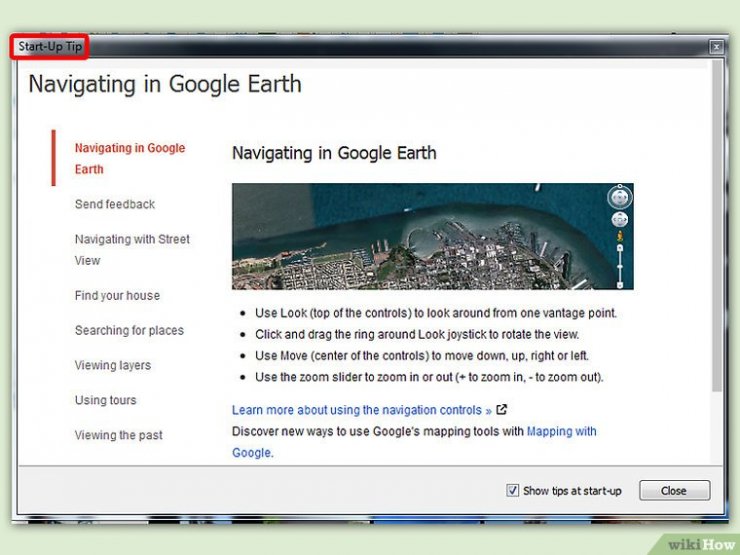740x555 pixels.
Task: Click the Street View pegman icon in the image
Action: pyautogui.click(x=620, y=236)
